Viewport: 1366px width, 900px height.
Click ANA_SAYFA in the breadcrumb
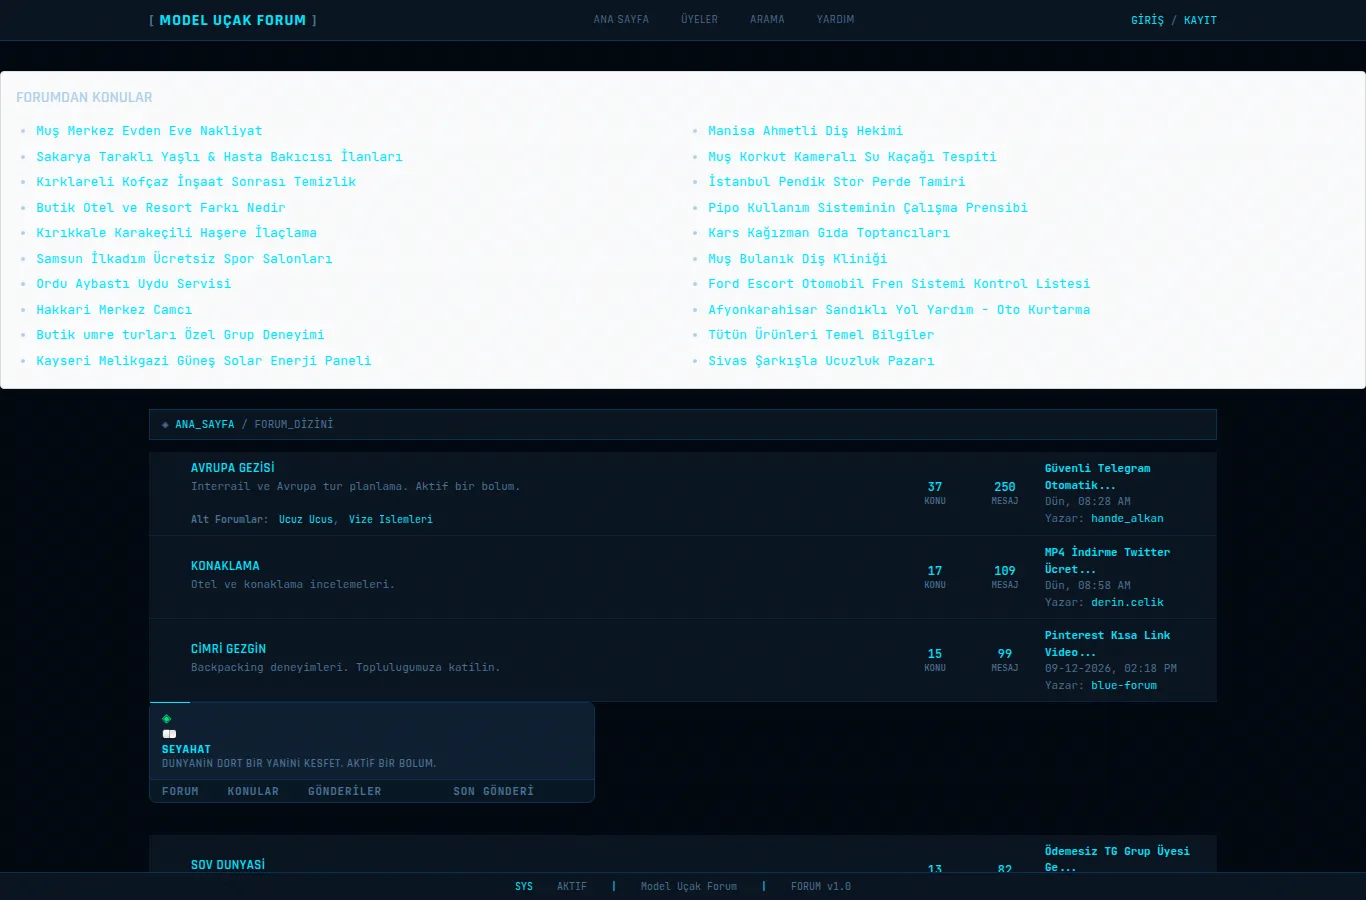(x=205, y=424)
